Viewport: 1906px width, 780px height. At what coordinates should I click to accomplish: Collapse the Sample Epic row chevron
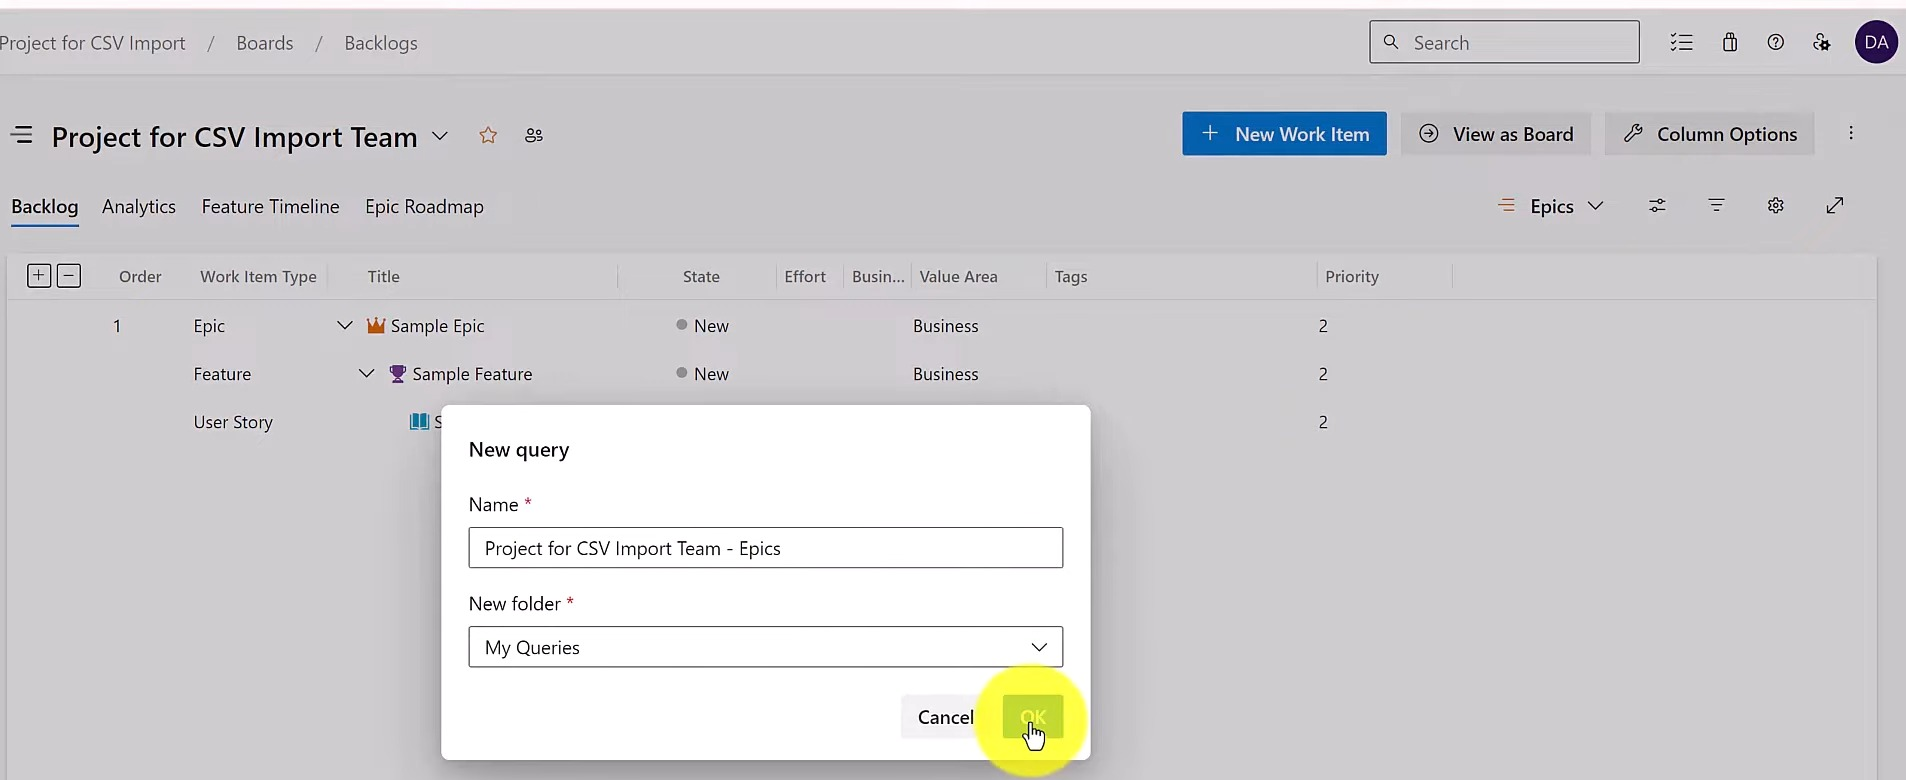345,326
